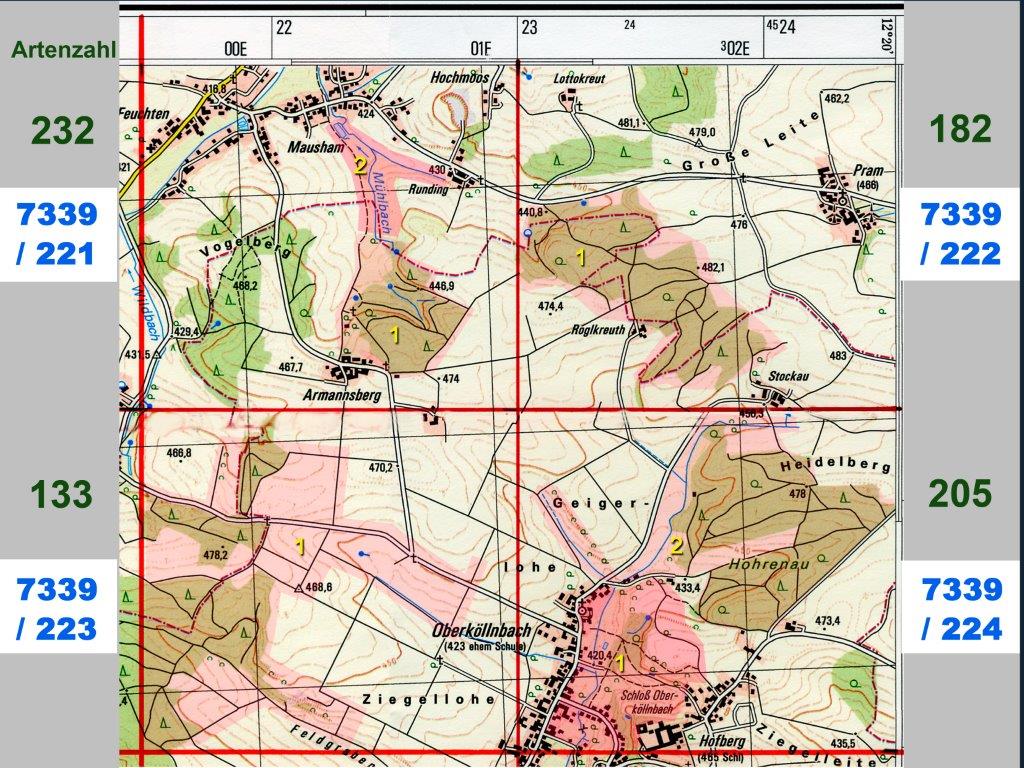Click the species count 182
This screenshot has width=1024, height=768.
click(x=960, y=129)
